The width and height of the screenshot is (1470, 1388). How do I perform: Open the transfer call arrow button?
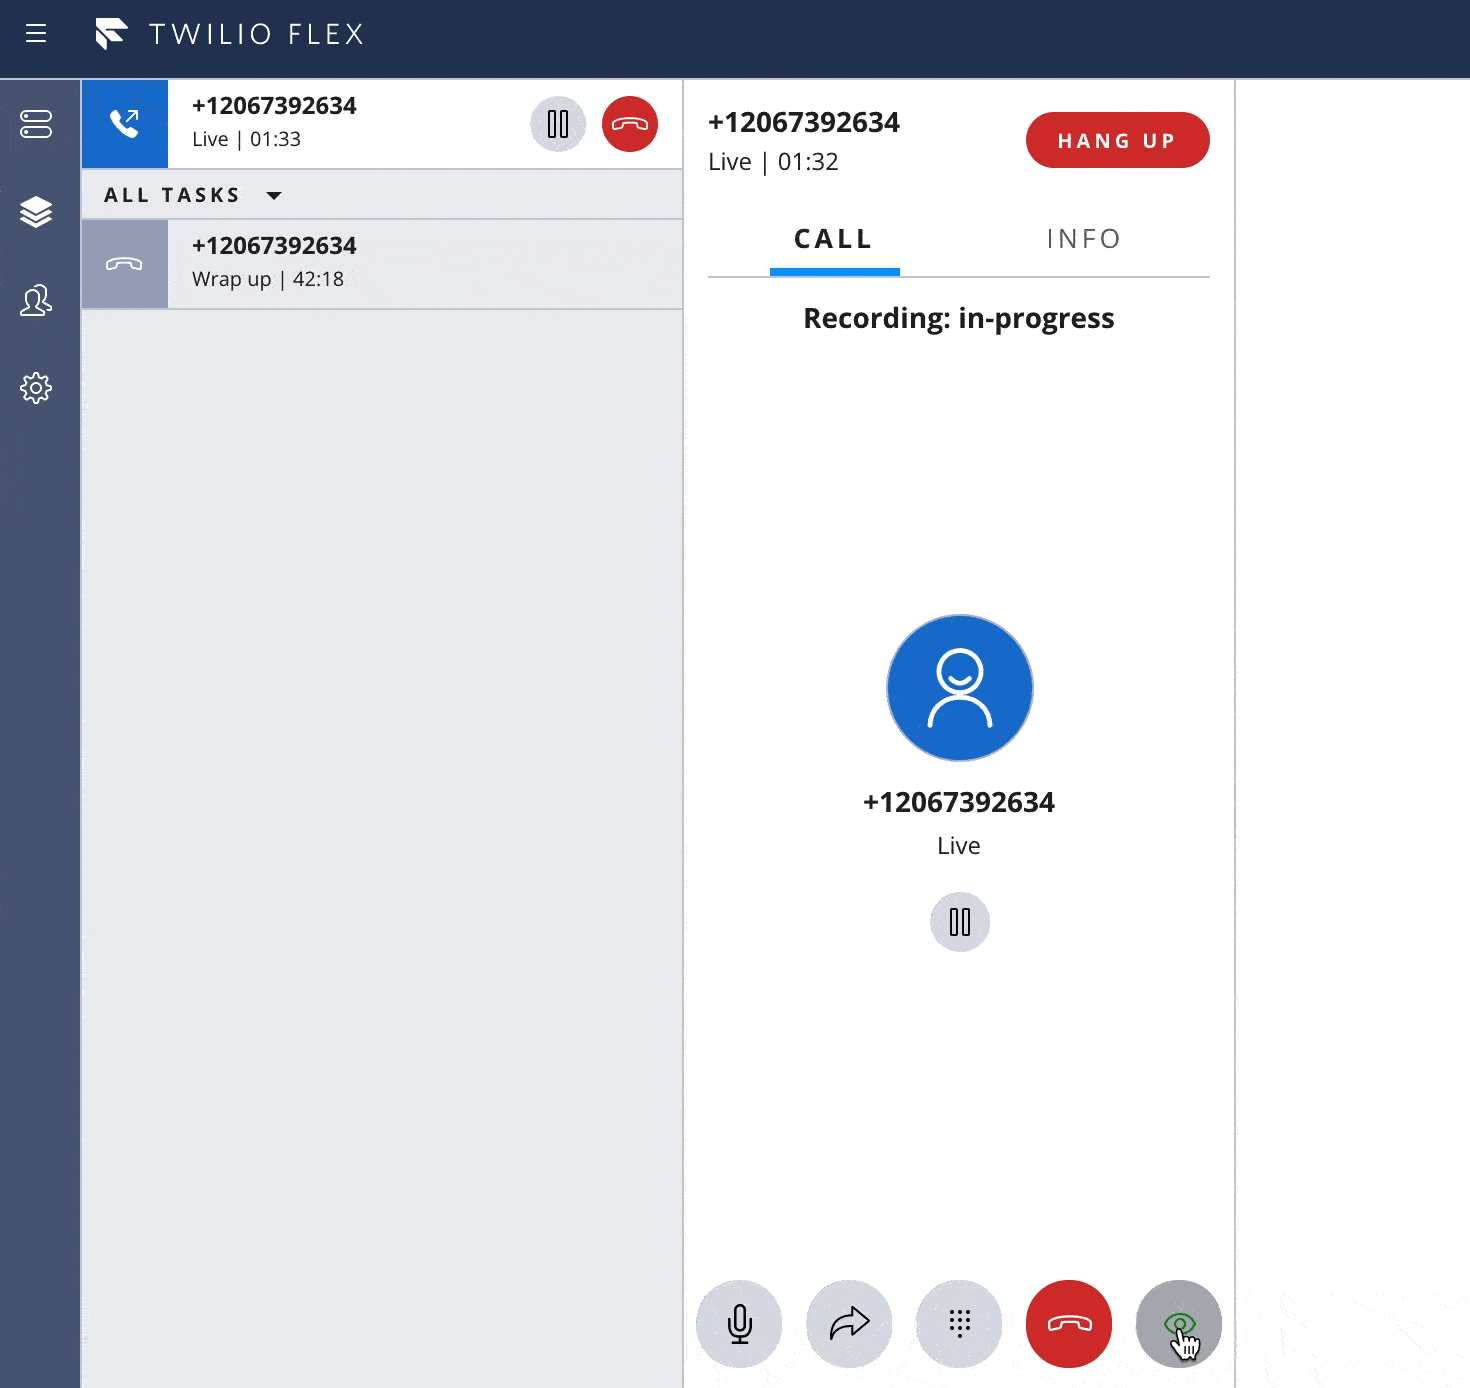[x=849, y=1324]
